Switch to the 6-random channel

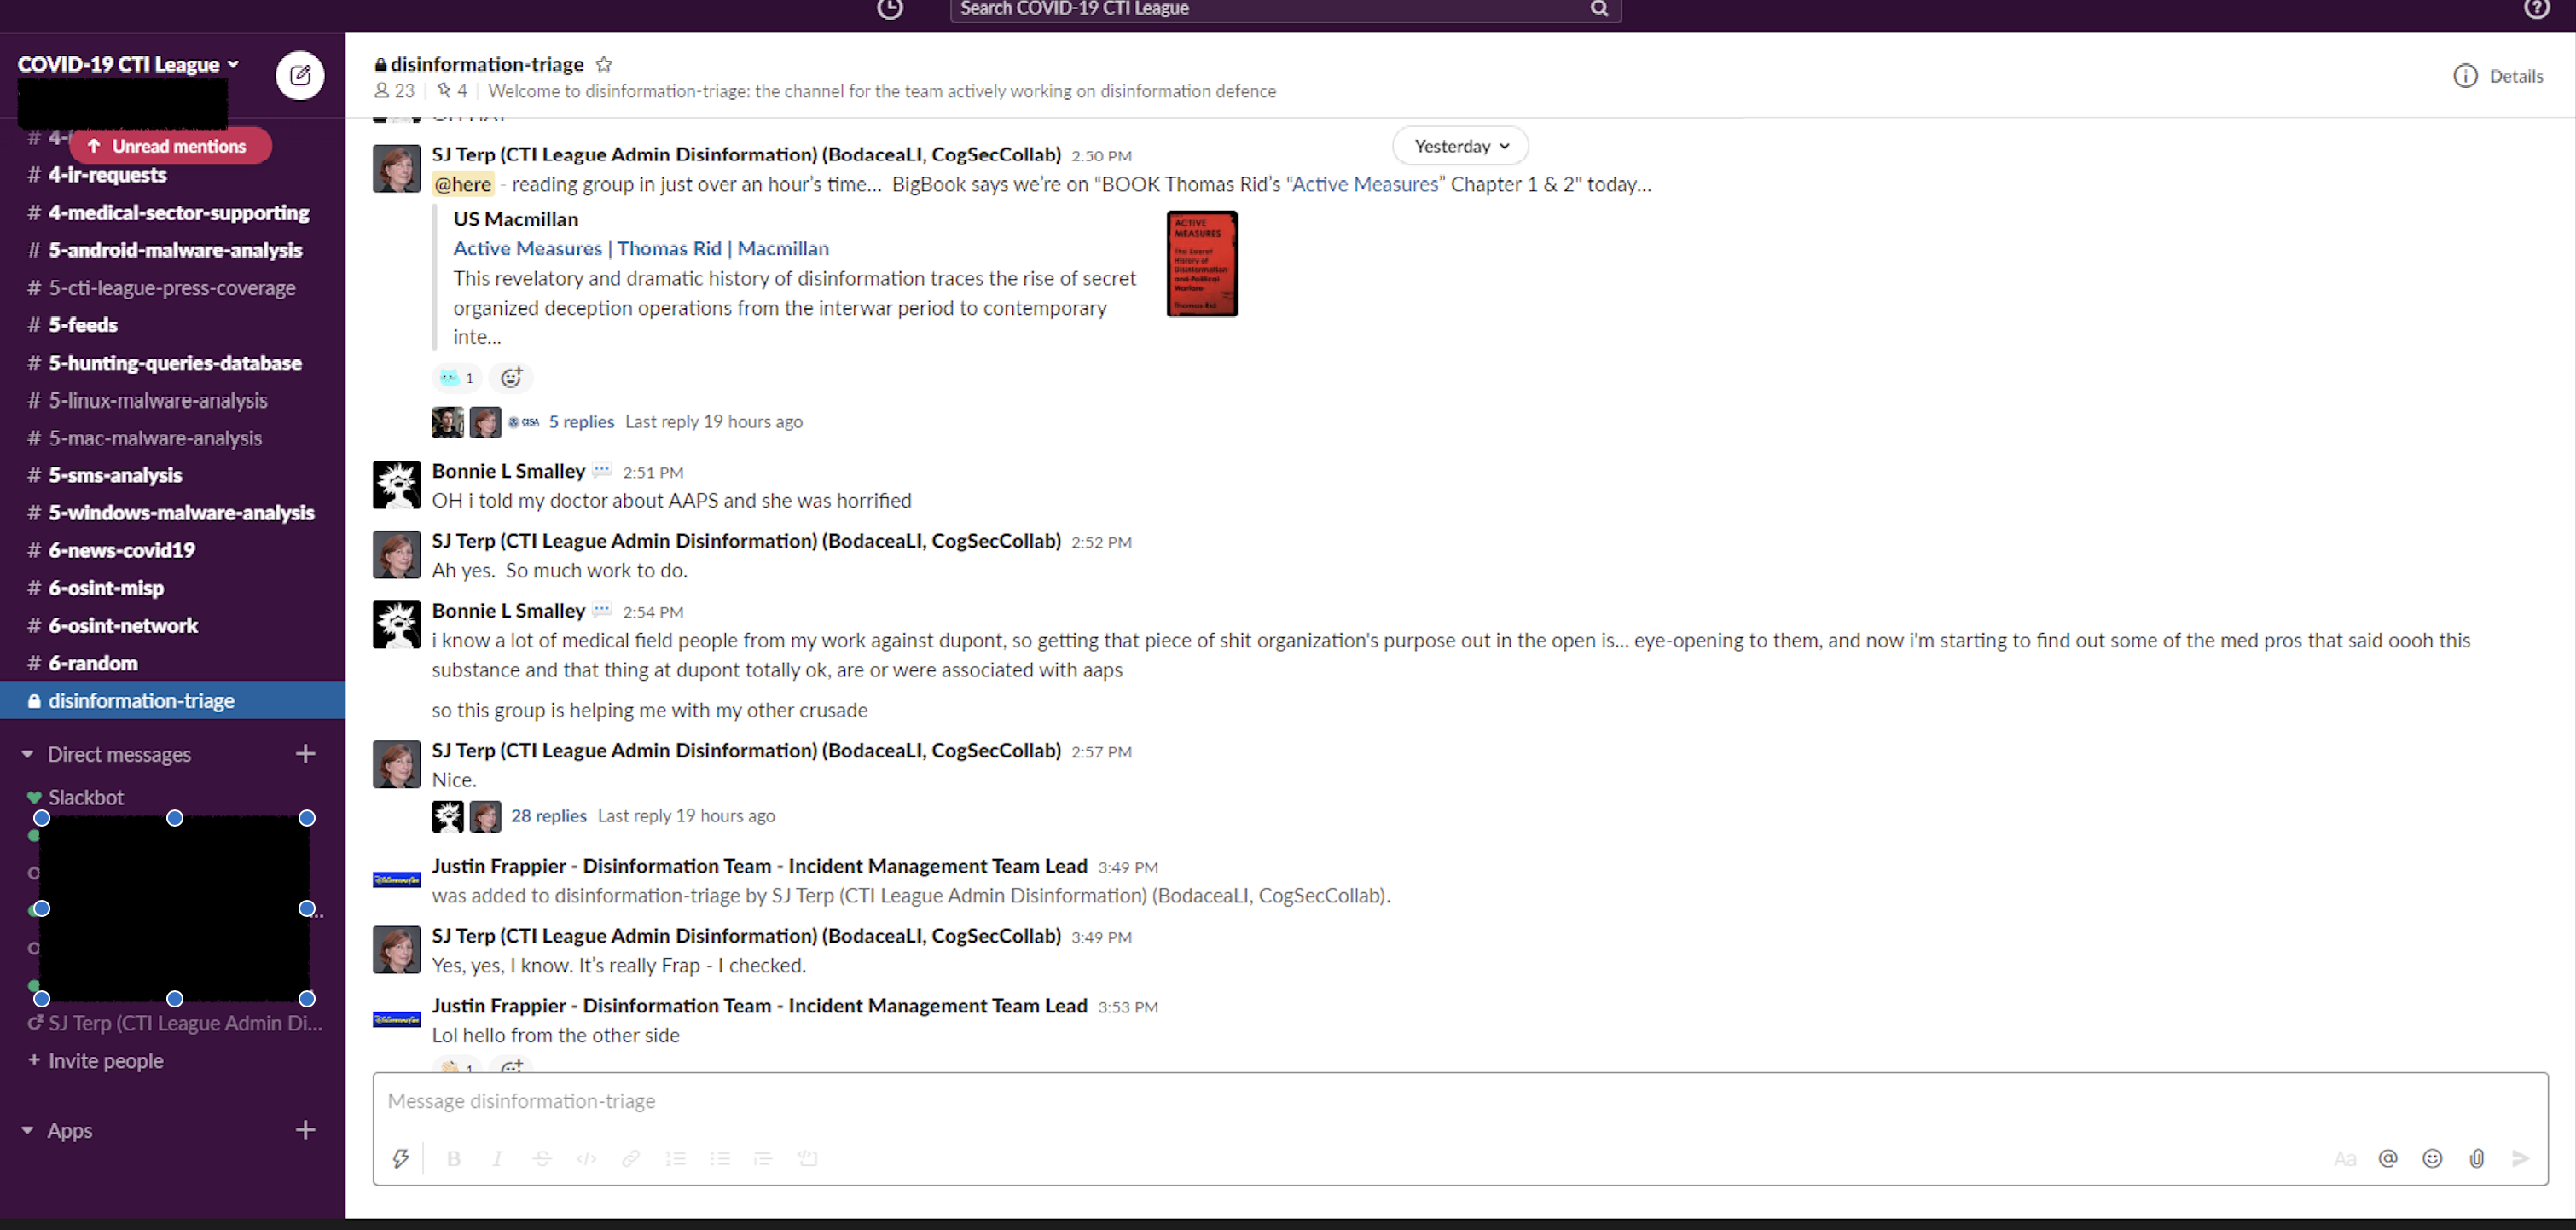point(93,663)
